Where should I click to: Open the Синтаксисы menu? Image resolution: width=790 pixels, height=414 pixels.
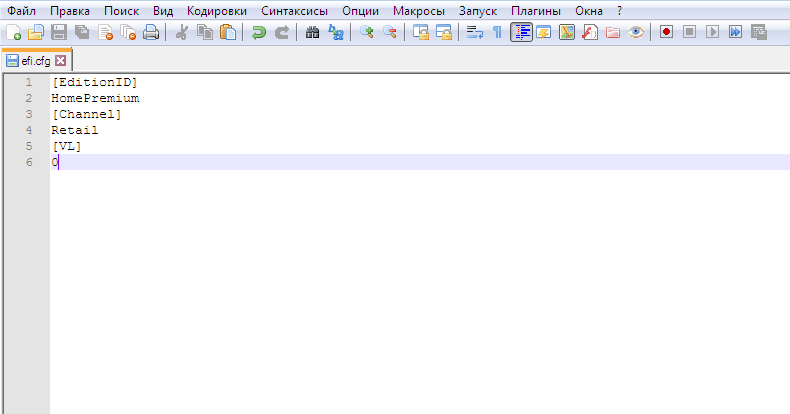[295, 11]
